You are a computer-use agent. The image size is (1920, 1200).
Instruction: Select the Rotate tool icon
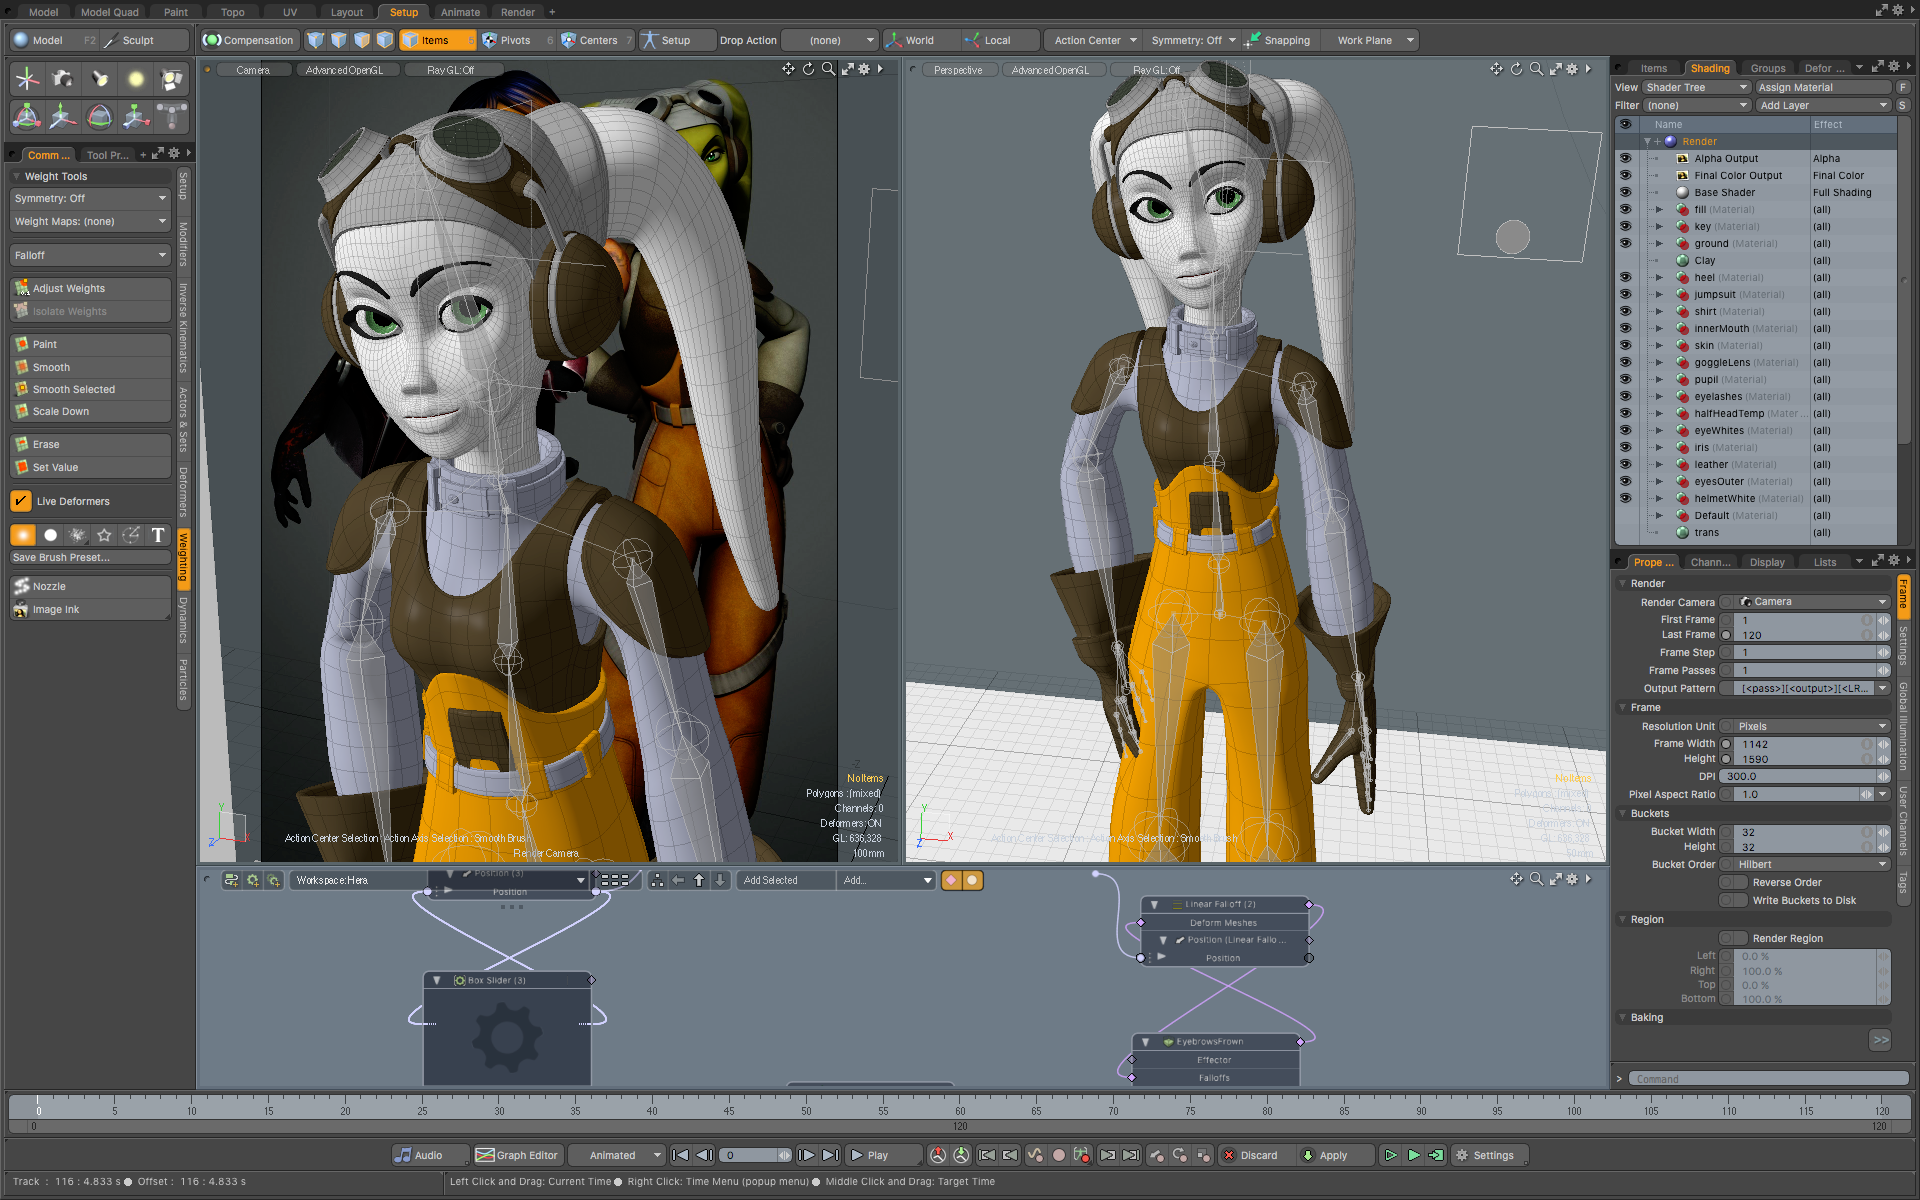coord(99,117)
